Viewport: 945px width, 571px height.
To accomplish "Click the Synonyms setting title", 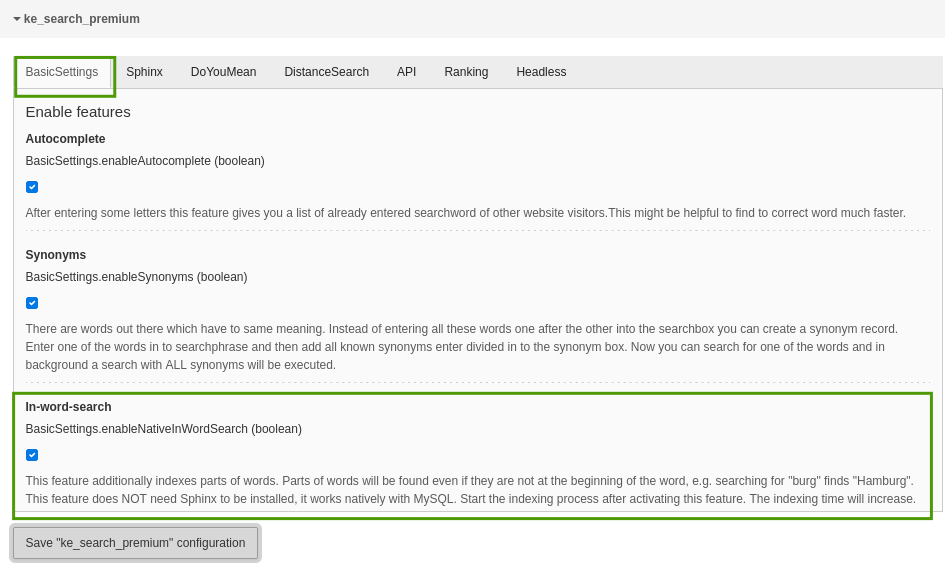I will click(56, 255).
